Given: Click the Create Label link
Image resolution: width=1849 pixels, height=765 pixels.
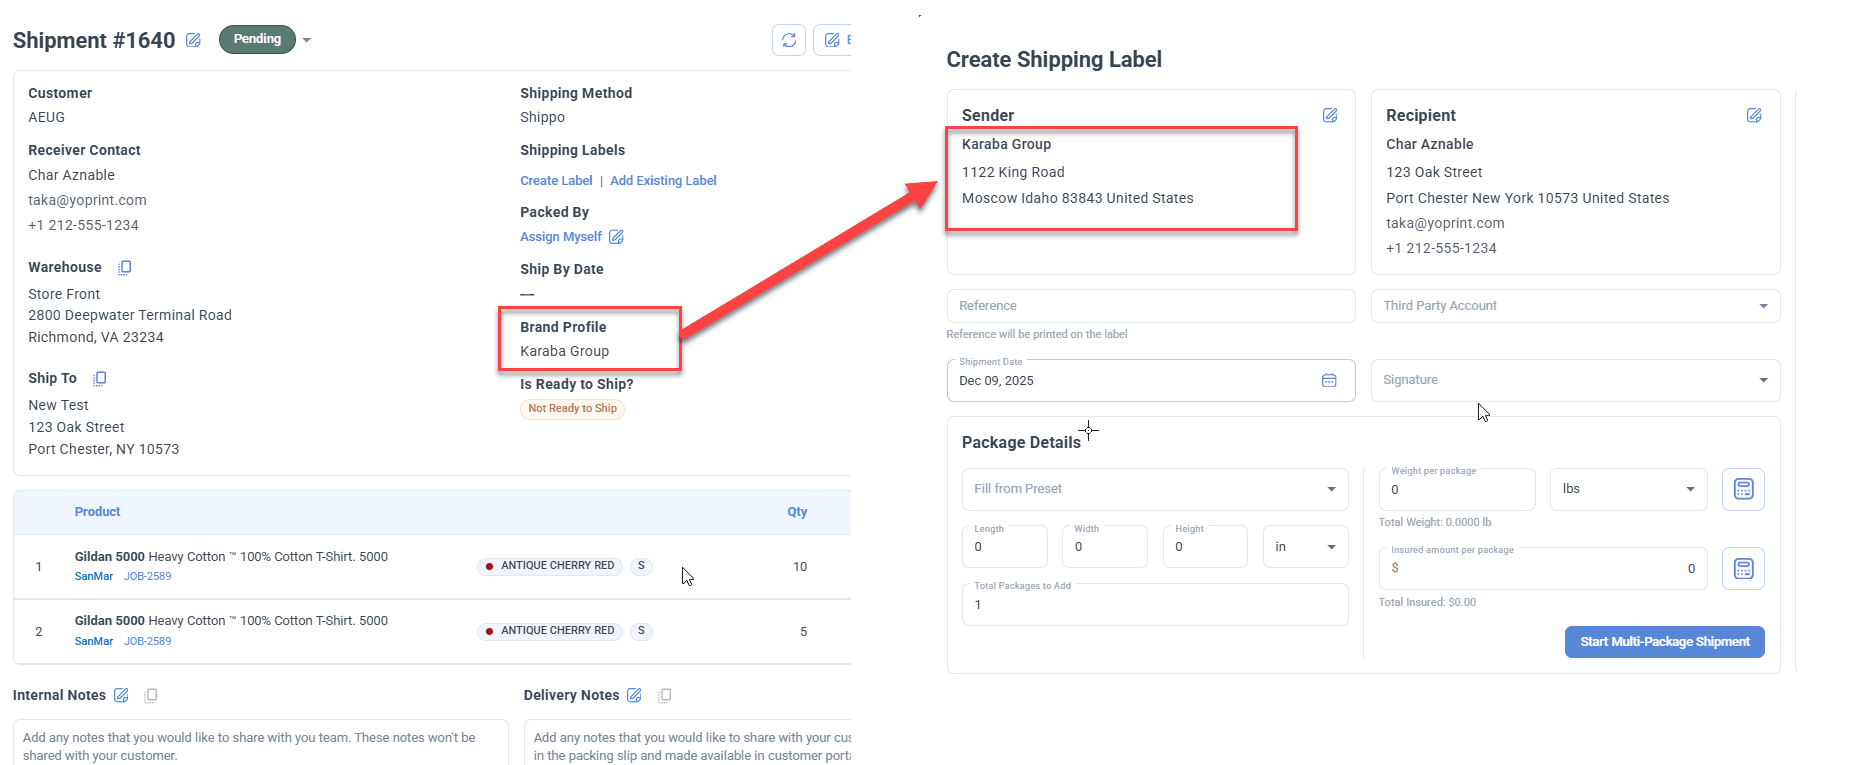Looking at the screenshot, I should (x=556, y=181).
